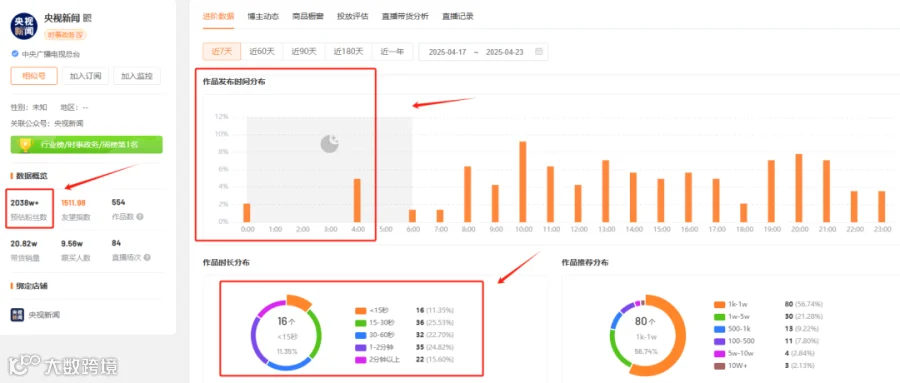900x383 pixels.
Task: Click the 2038w+ estimated followers value
Action: point(24,202)
